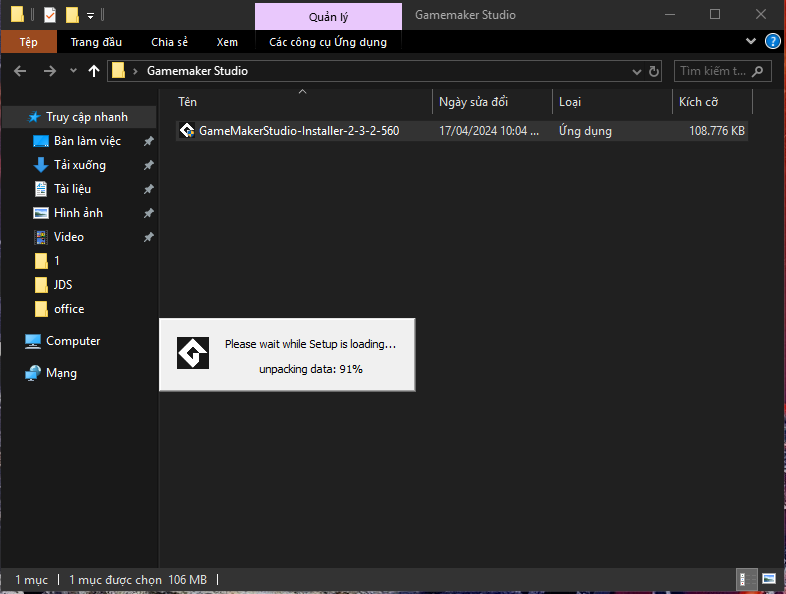Image resolution: width=786 pixels, height=594 pixels.
Task: Switch to details view in status bar
Action: point(746,579)
